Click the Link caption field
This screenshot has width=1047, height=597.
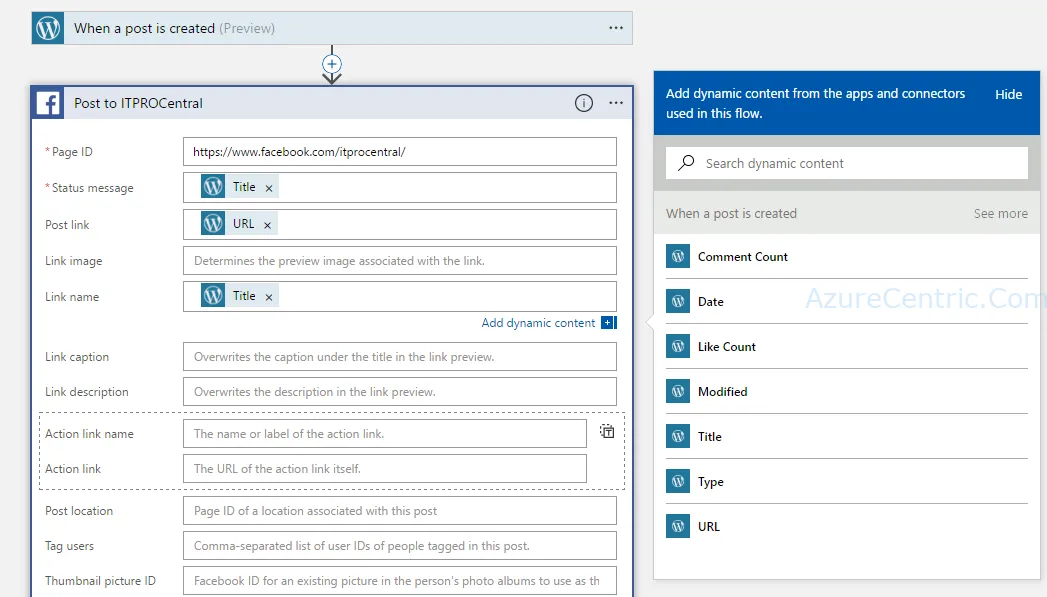pos(399,357)
